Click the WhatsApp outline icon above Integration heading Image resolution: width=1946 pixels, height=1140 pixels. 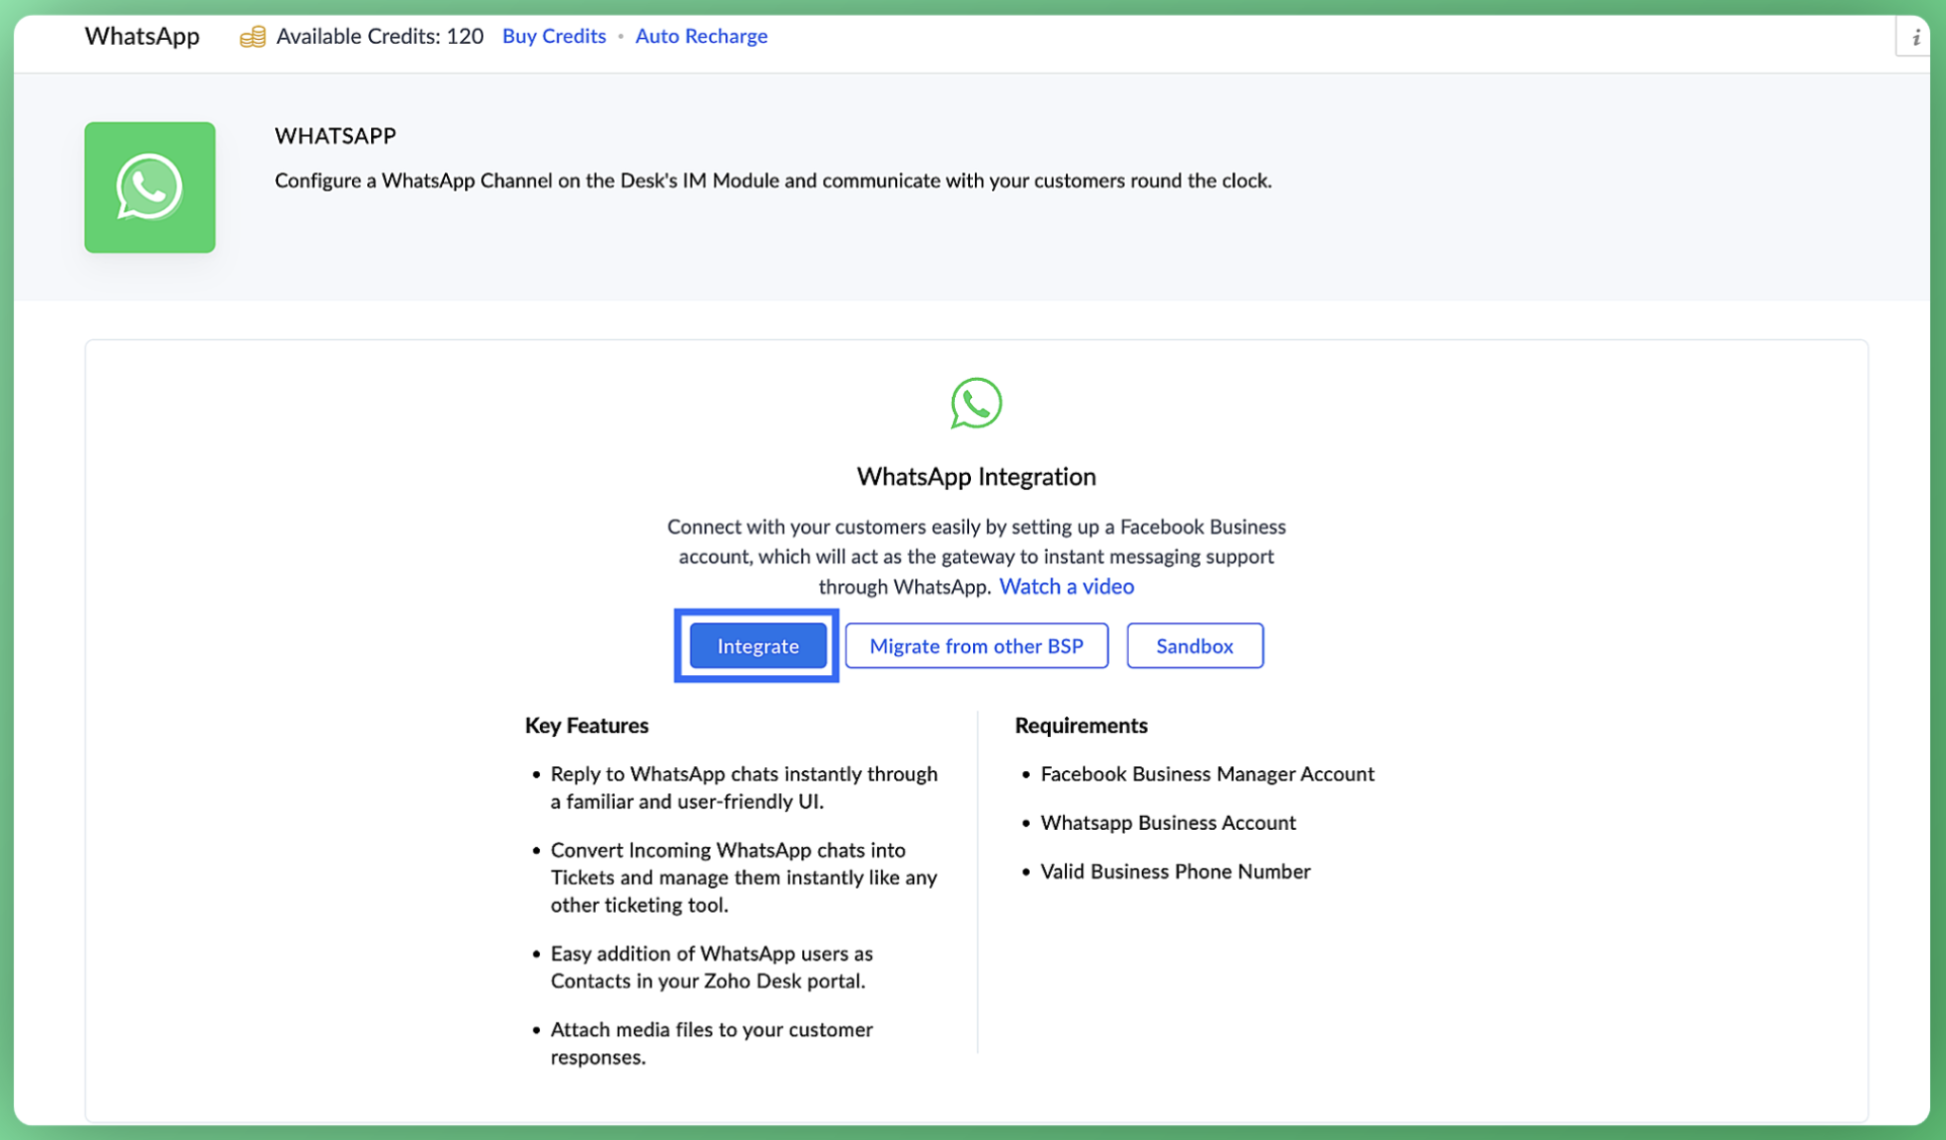[976, 403]
